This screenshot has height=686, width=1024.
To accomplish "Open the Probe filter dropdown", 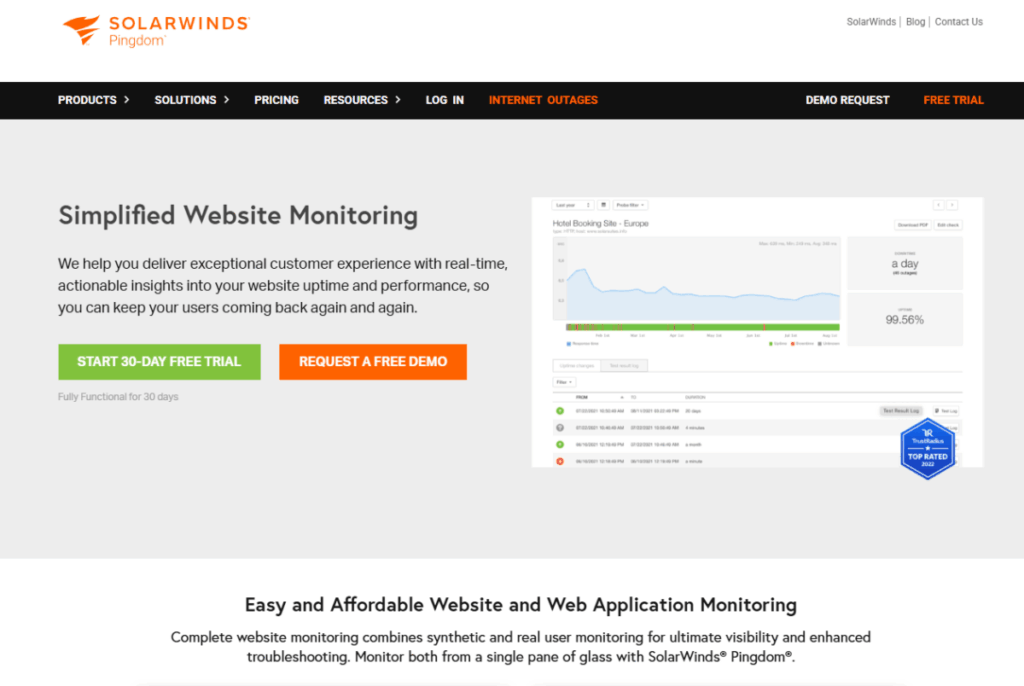I will 631,205.
